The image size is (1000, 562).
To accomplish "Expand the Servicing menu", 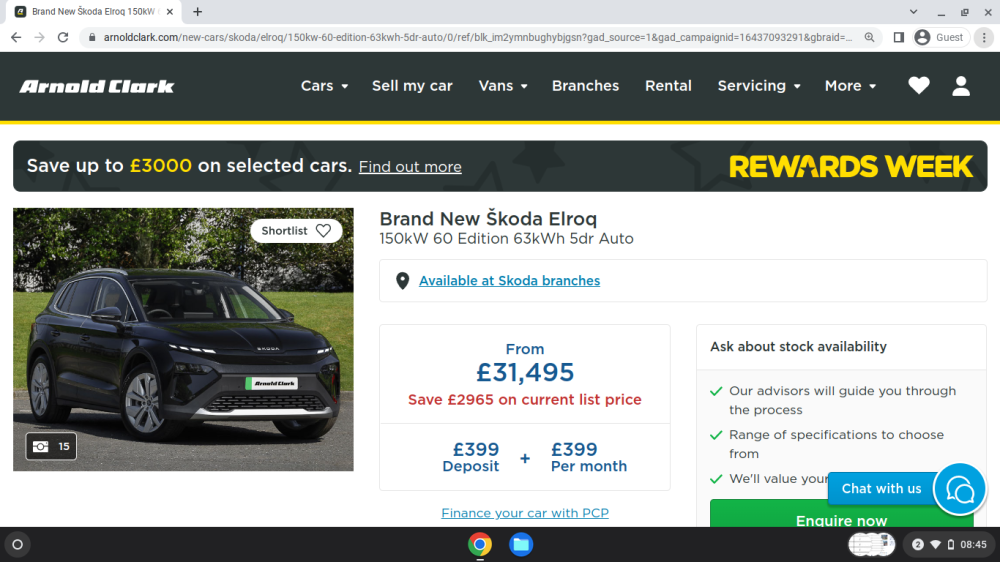I will coord(759,85).
